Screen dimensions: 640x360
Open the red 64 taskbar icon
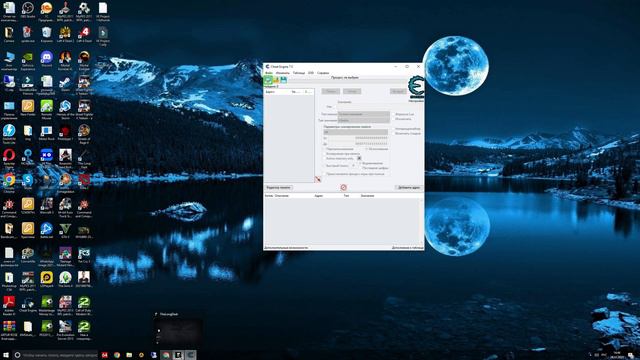(104, 355)
